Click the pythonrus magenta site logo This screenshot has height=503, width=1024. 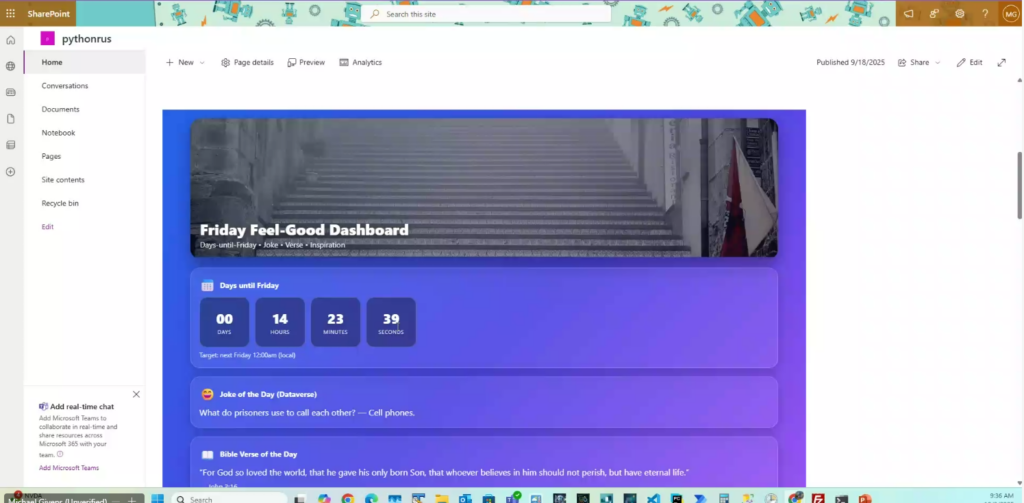tap(48, 39)
